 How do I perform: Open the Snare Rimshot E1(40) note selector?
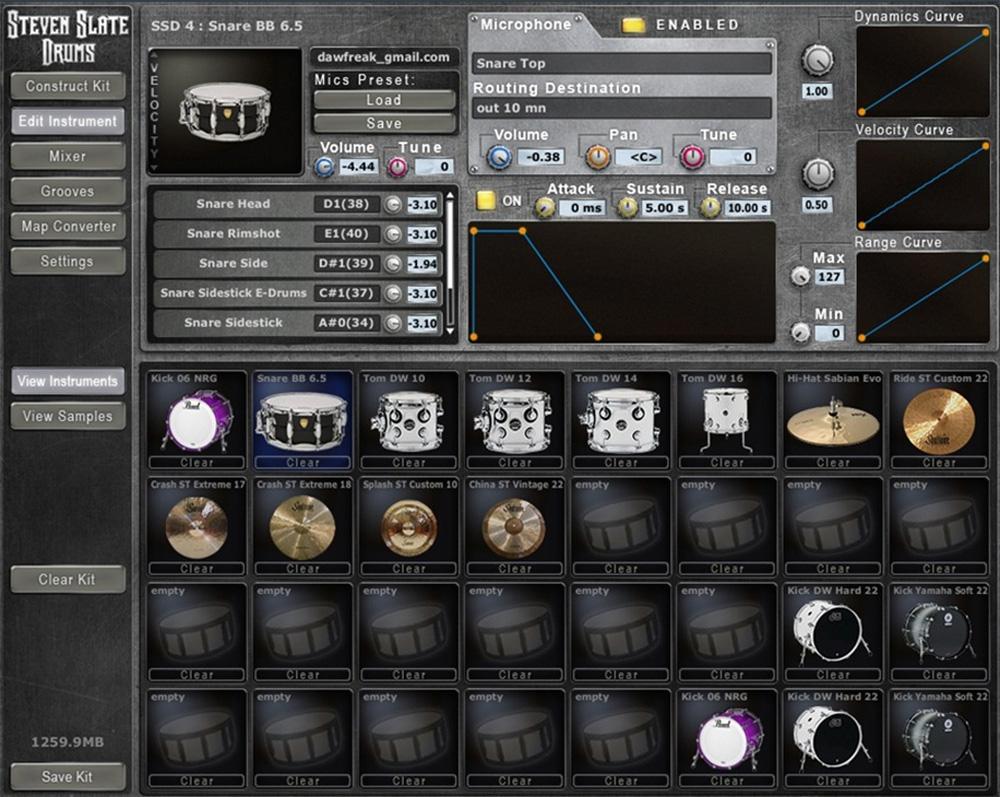click(346, 233)
